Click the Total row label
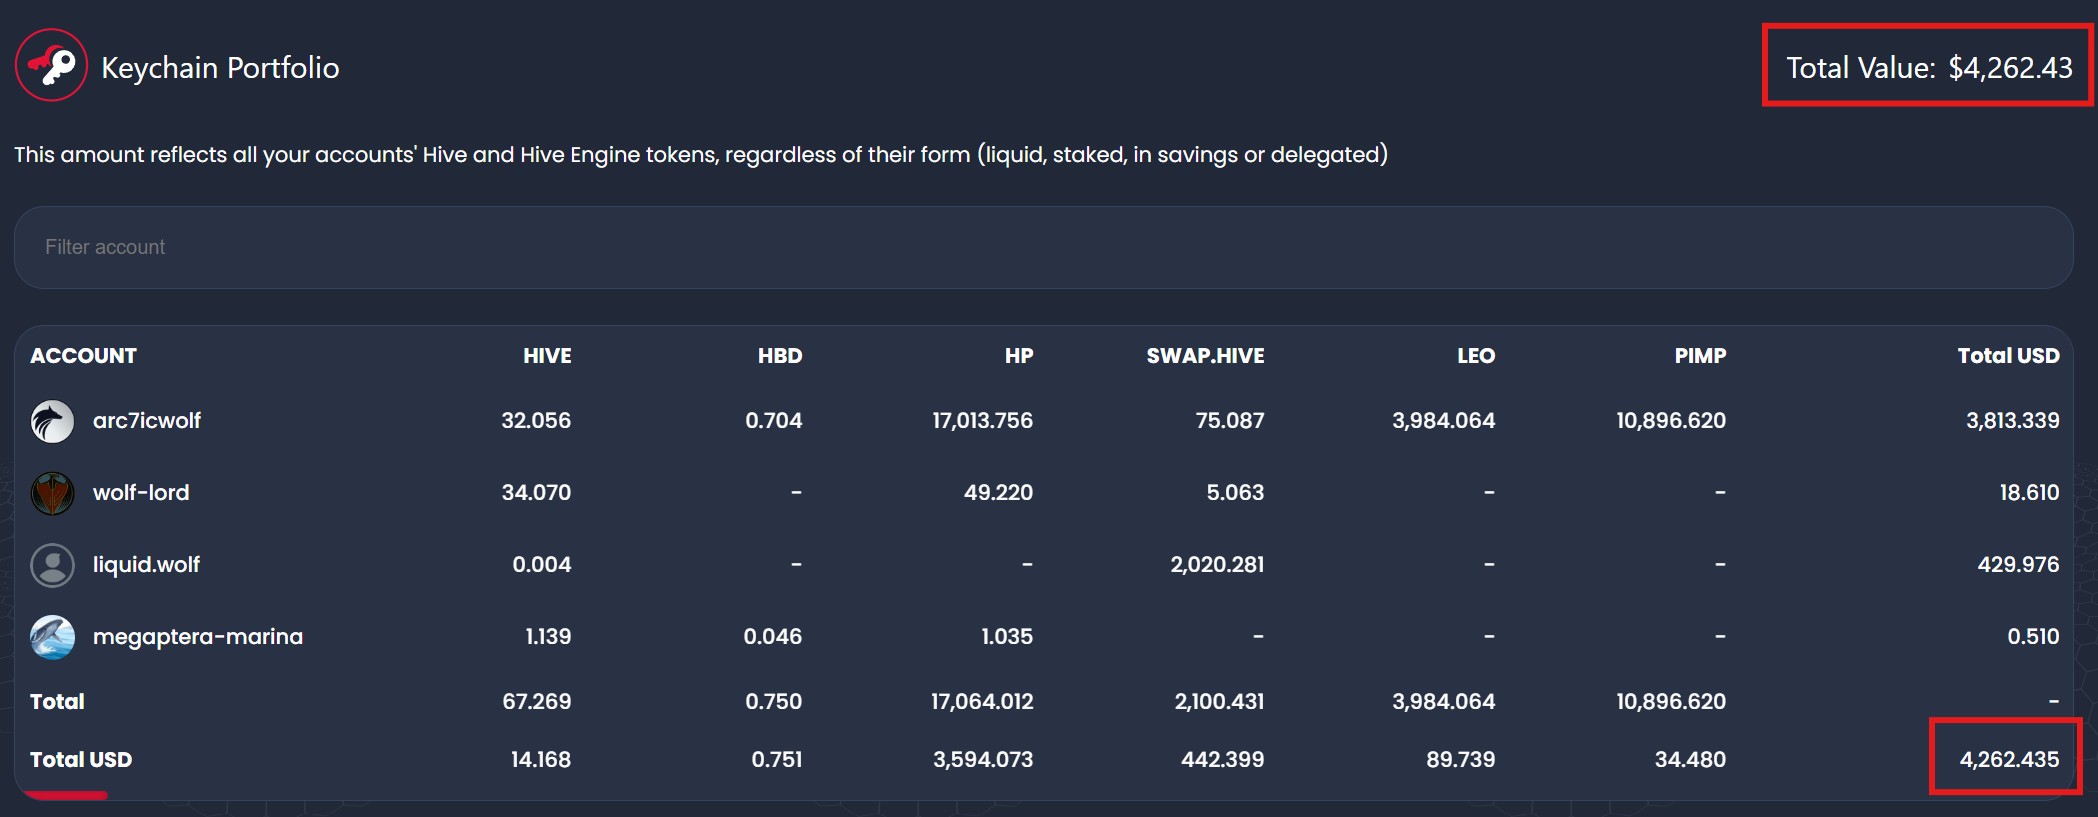This screenshot has width=2098, height=817. coord(57,702)
